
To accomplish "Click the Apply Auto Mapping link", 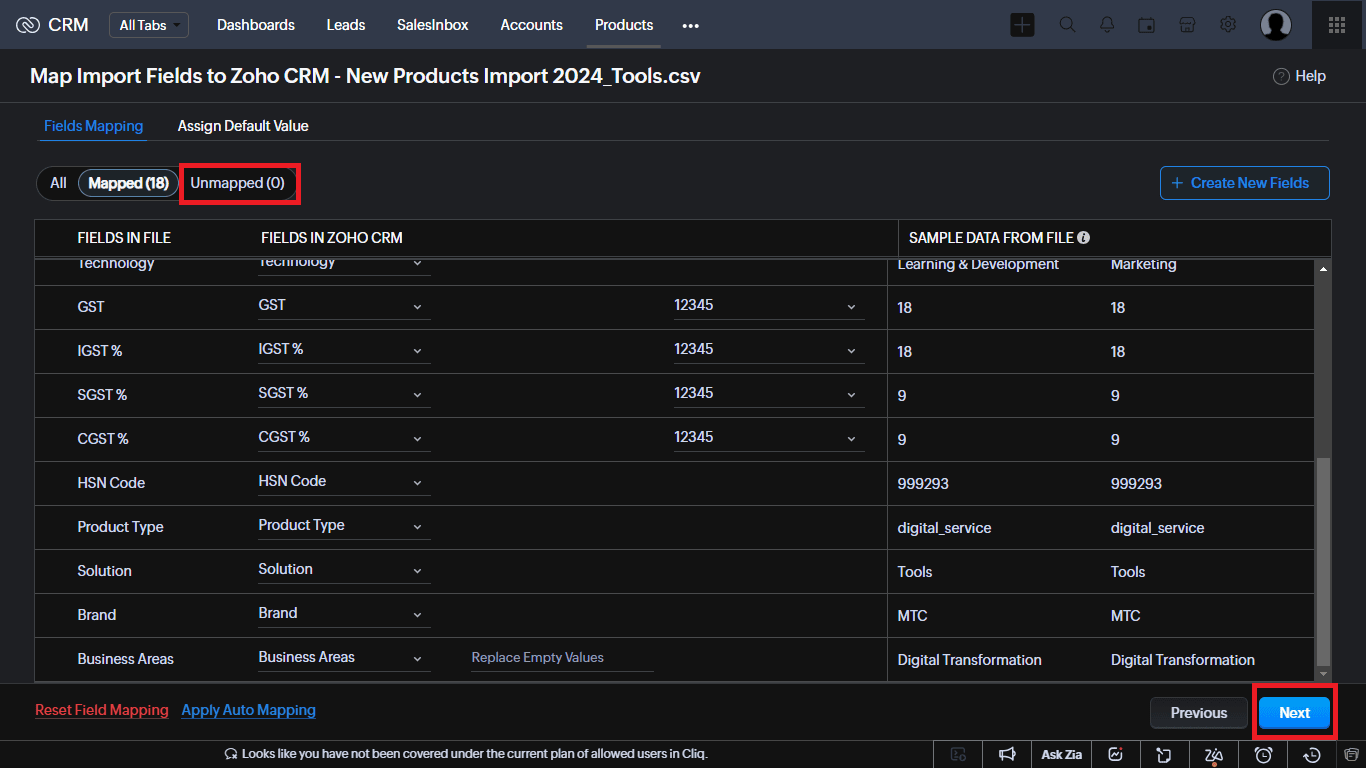I will [x=248, y=710].
